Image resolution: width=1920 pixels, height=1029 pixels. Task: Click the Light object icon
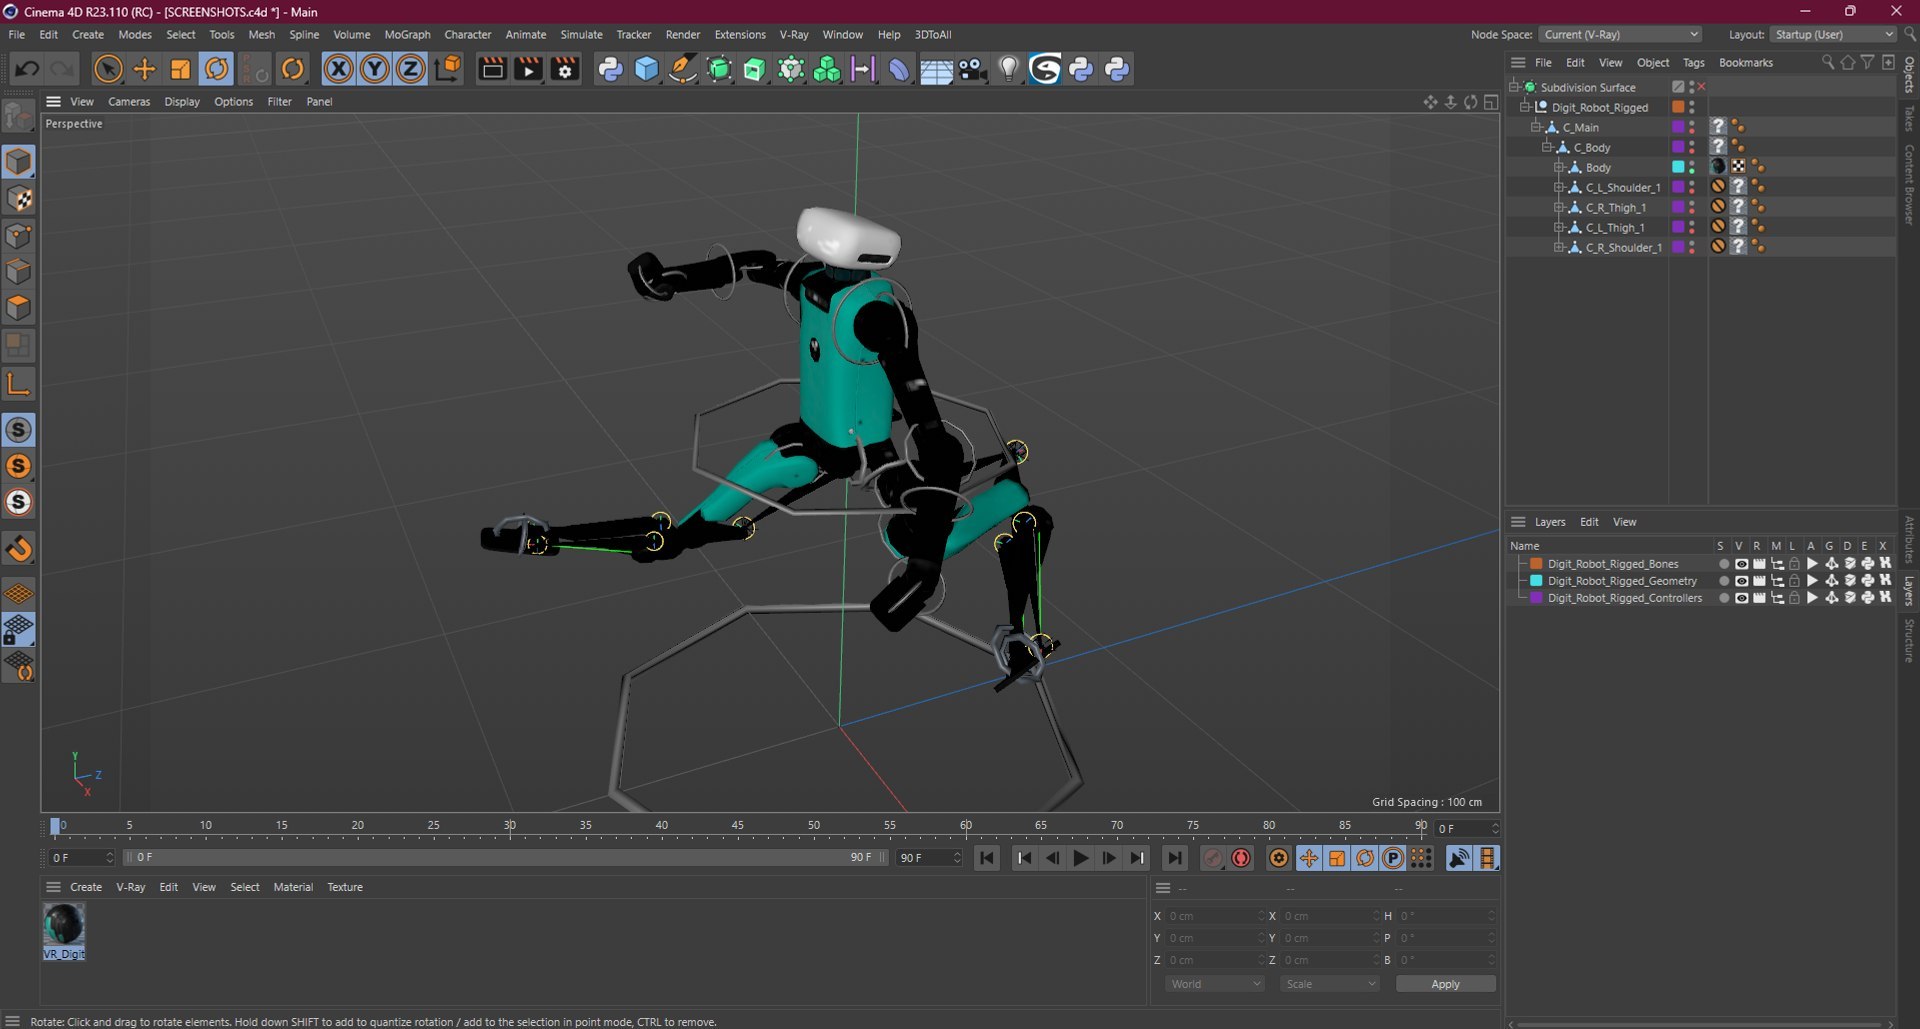tap(1008, 69)
